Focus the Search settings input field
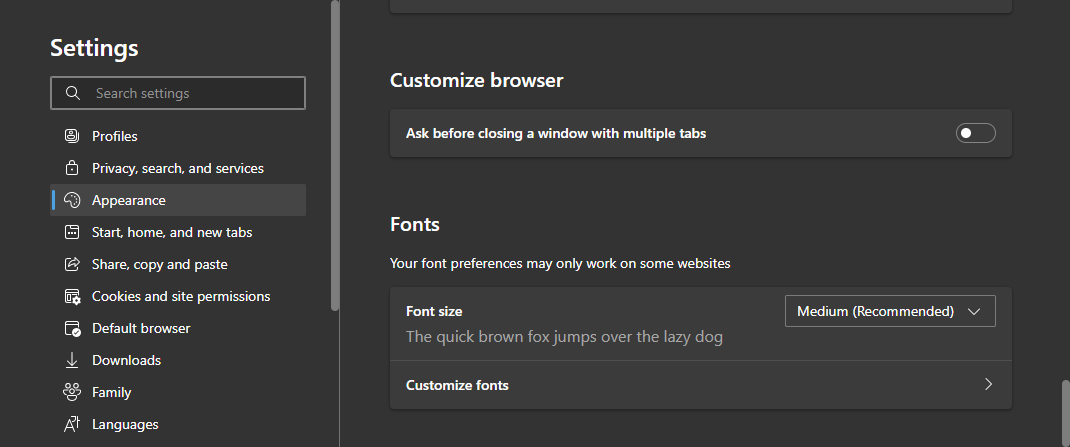Screen dimensions: 1070x447 coord(190,93)
